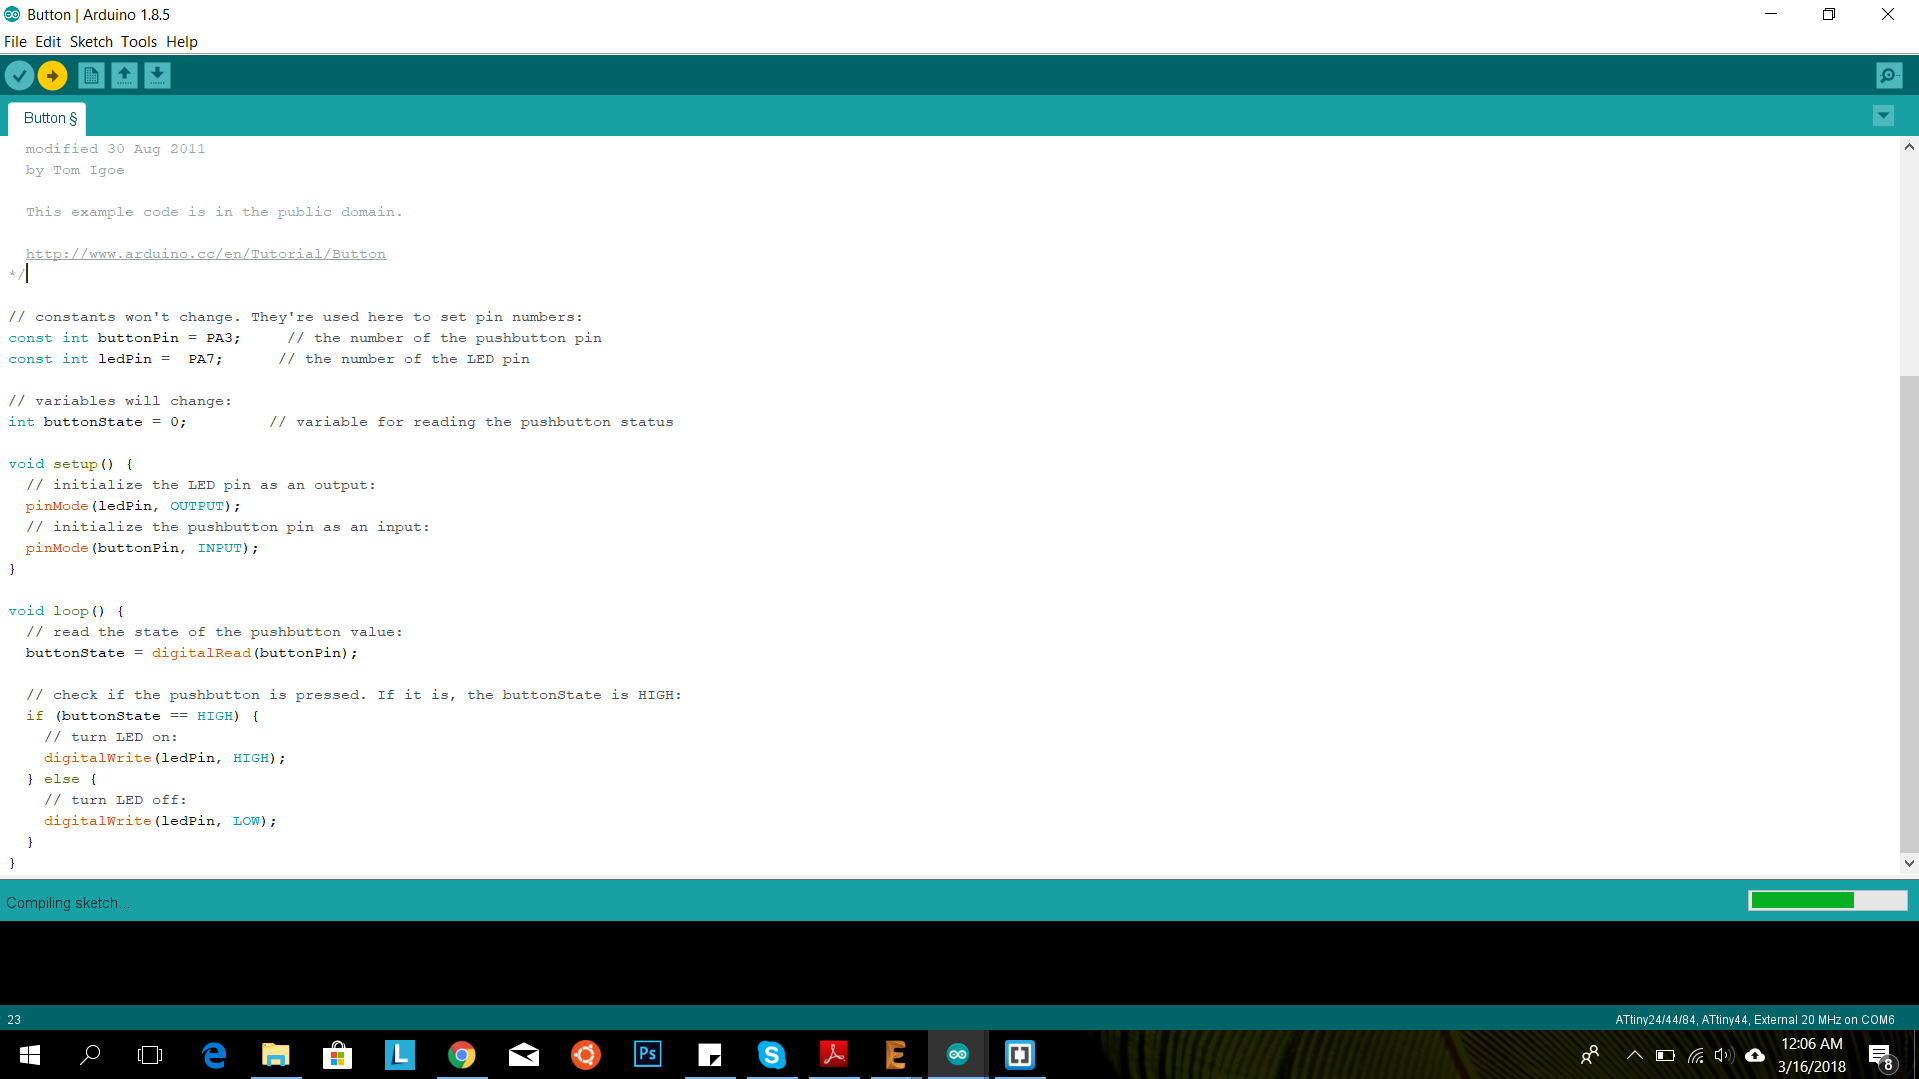1919x1079 pixels.
Task: Create a new sketch with the New icon
Action: (x=91, y=75)
